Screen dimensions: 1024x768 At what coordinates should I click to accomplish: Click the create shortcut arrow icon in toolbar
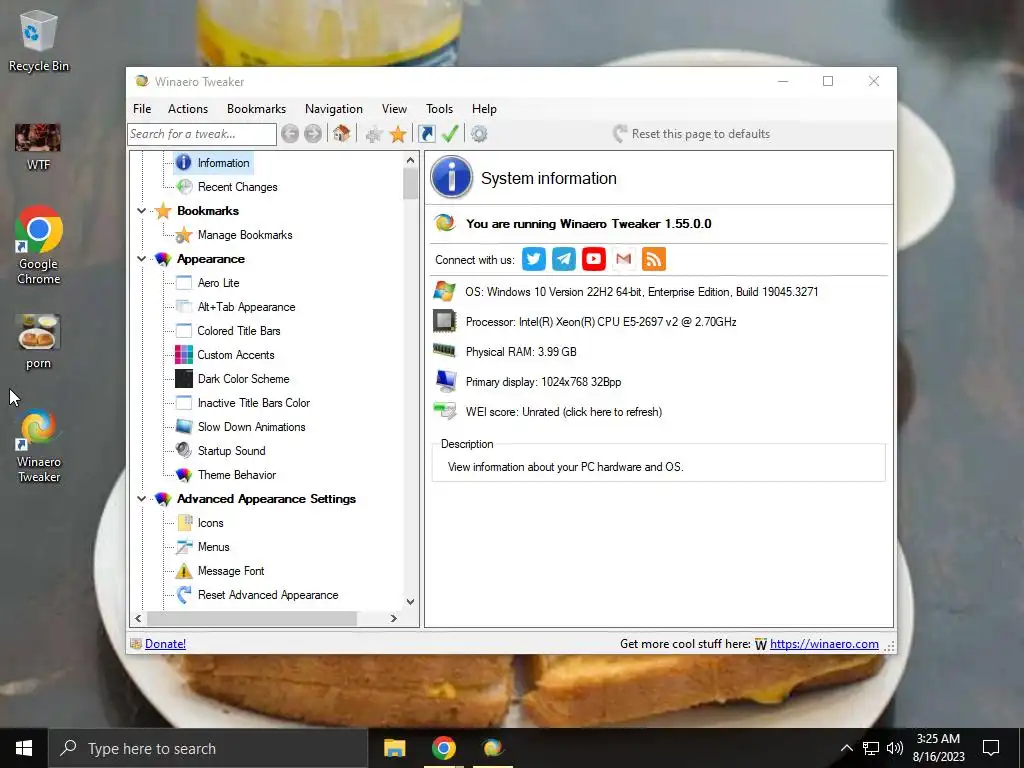point(426,134)
